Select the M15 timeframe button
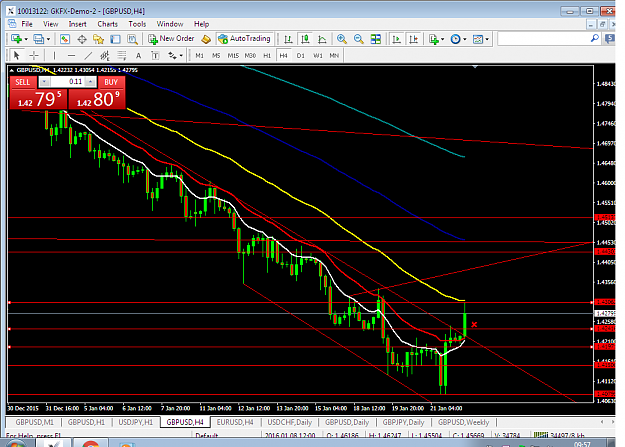625x447 pixels. tap(233, 56)
